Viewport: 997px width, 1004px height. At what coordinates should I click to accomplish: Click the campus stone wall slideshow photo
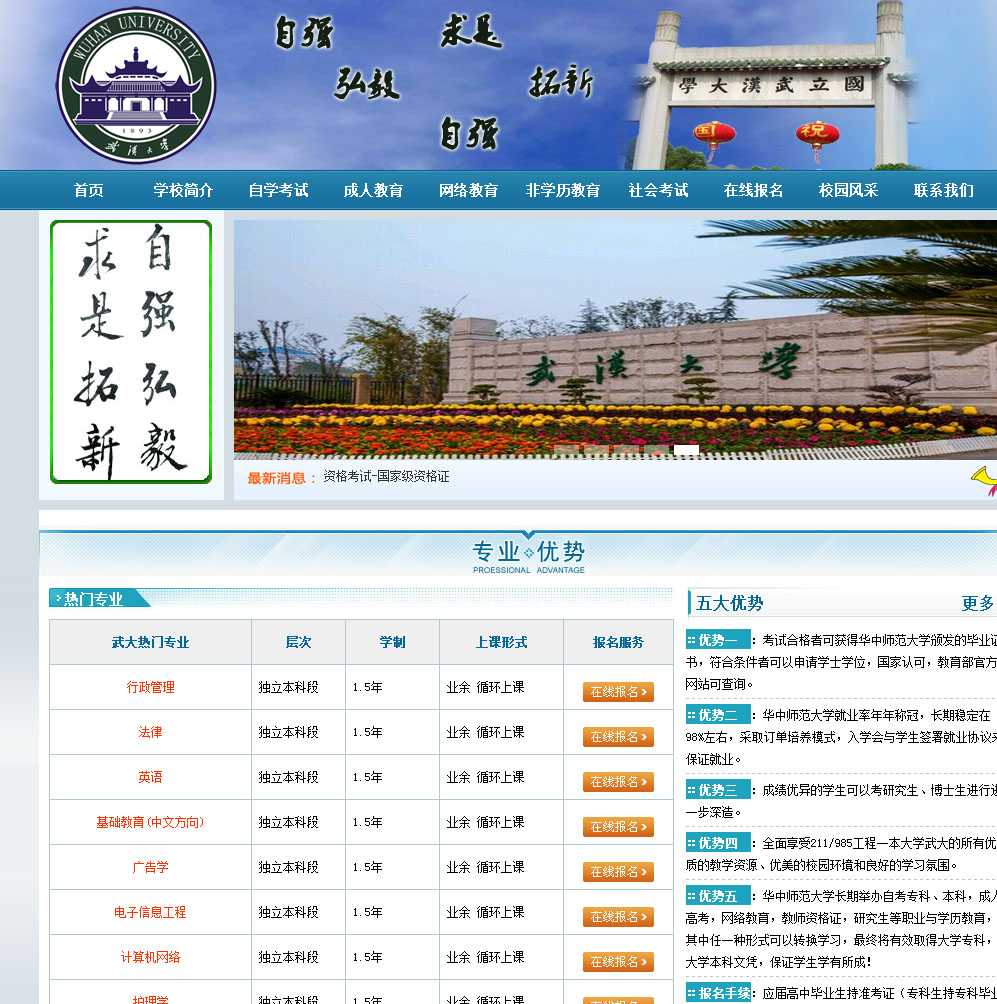[615, 339]
